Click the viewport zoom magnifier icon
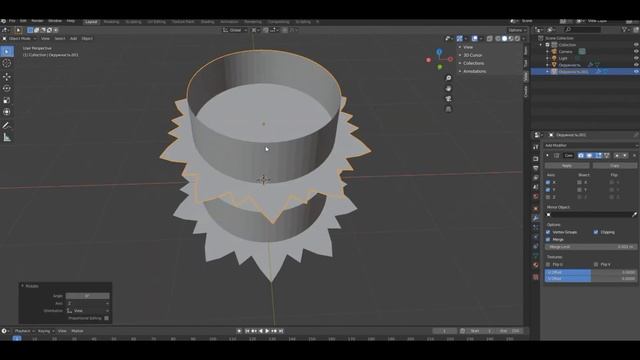 point(449,78)
